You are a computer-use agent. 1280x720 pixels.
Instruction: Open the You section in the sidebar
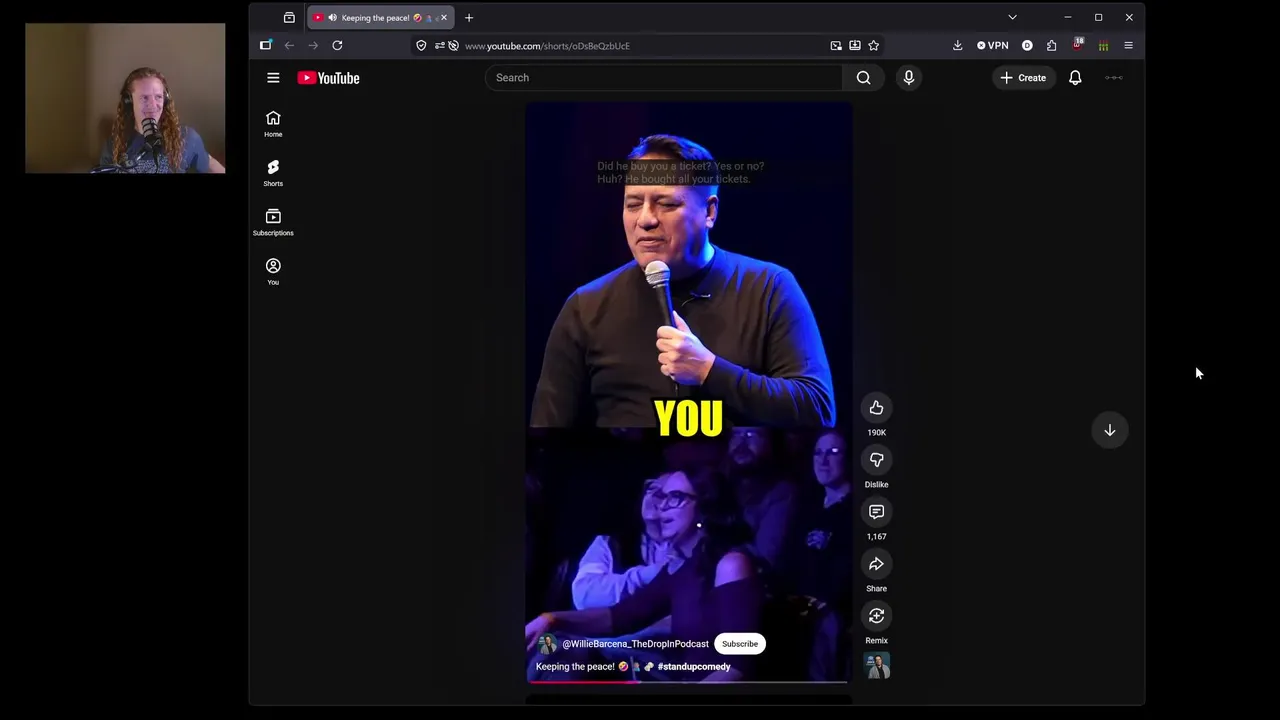[273, 271]
